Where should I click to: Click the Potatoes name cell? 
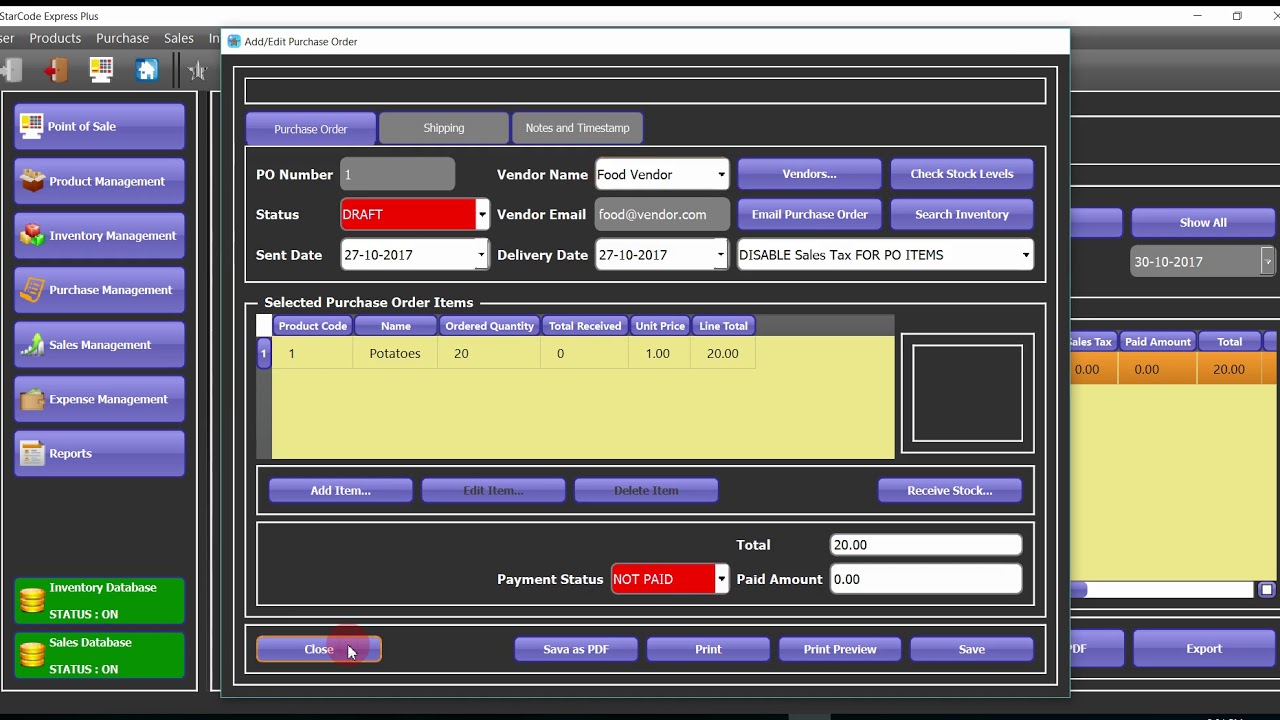point(395,353)
